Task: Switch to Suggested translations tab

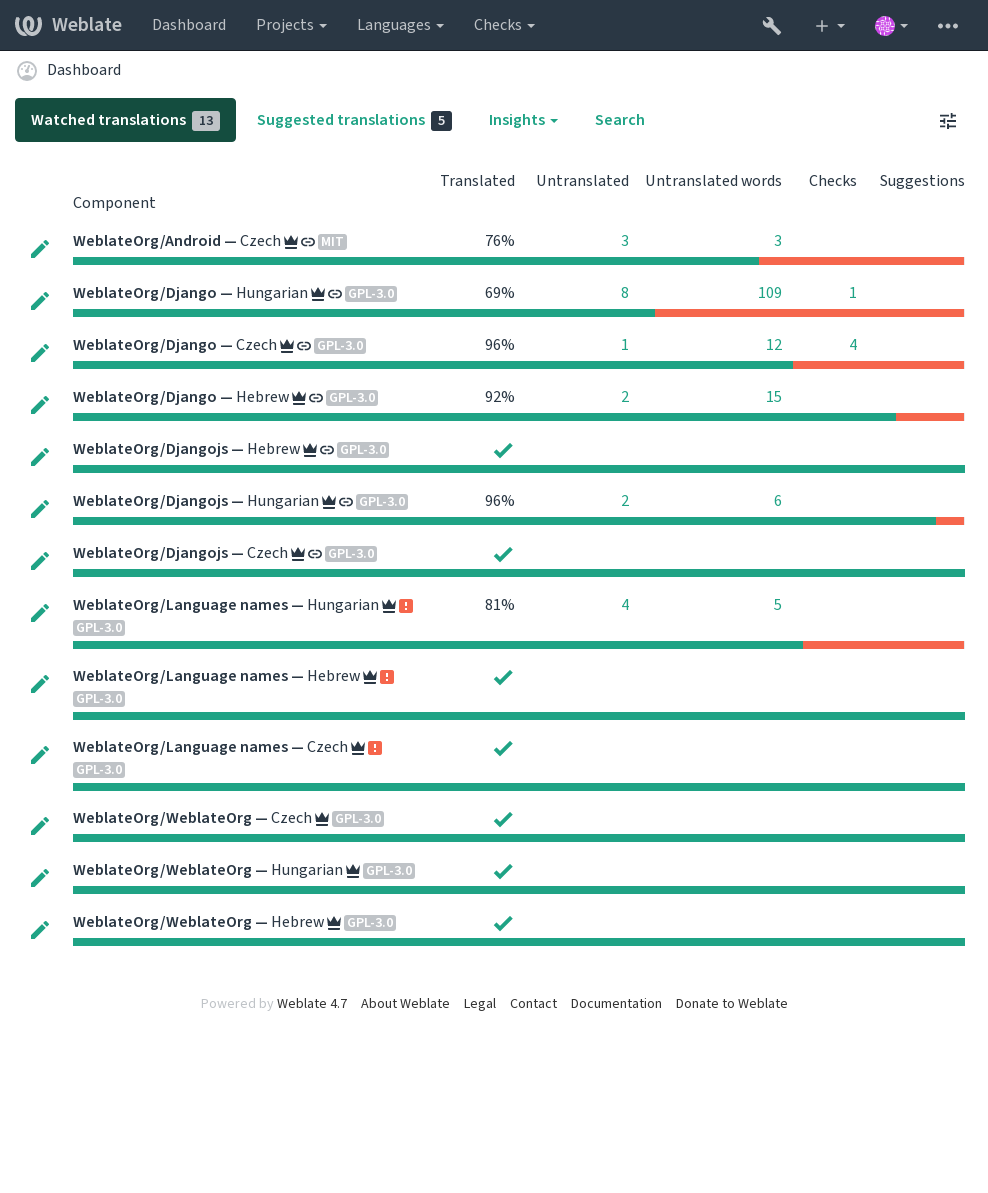Action: point(354,120)
